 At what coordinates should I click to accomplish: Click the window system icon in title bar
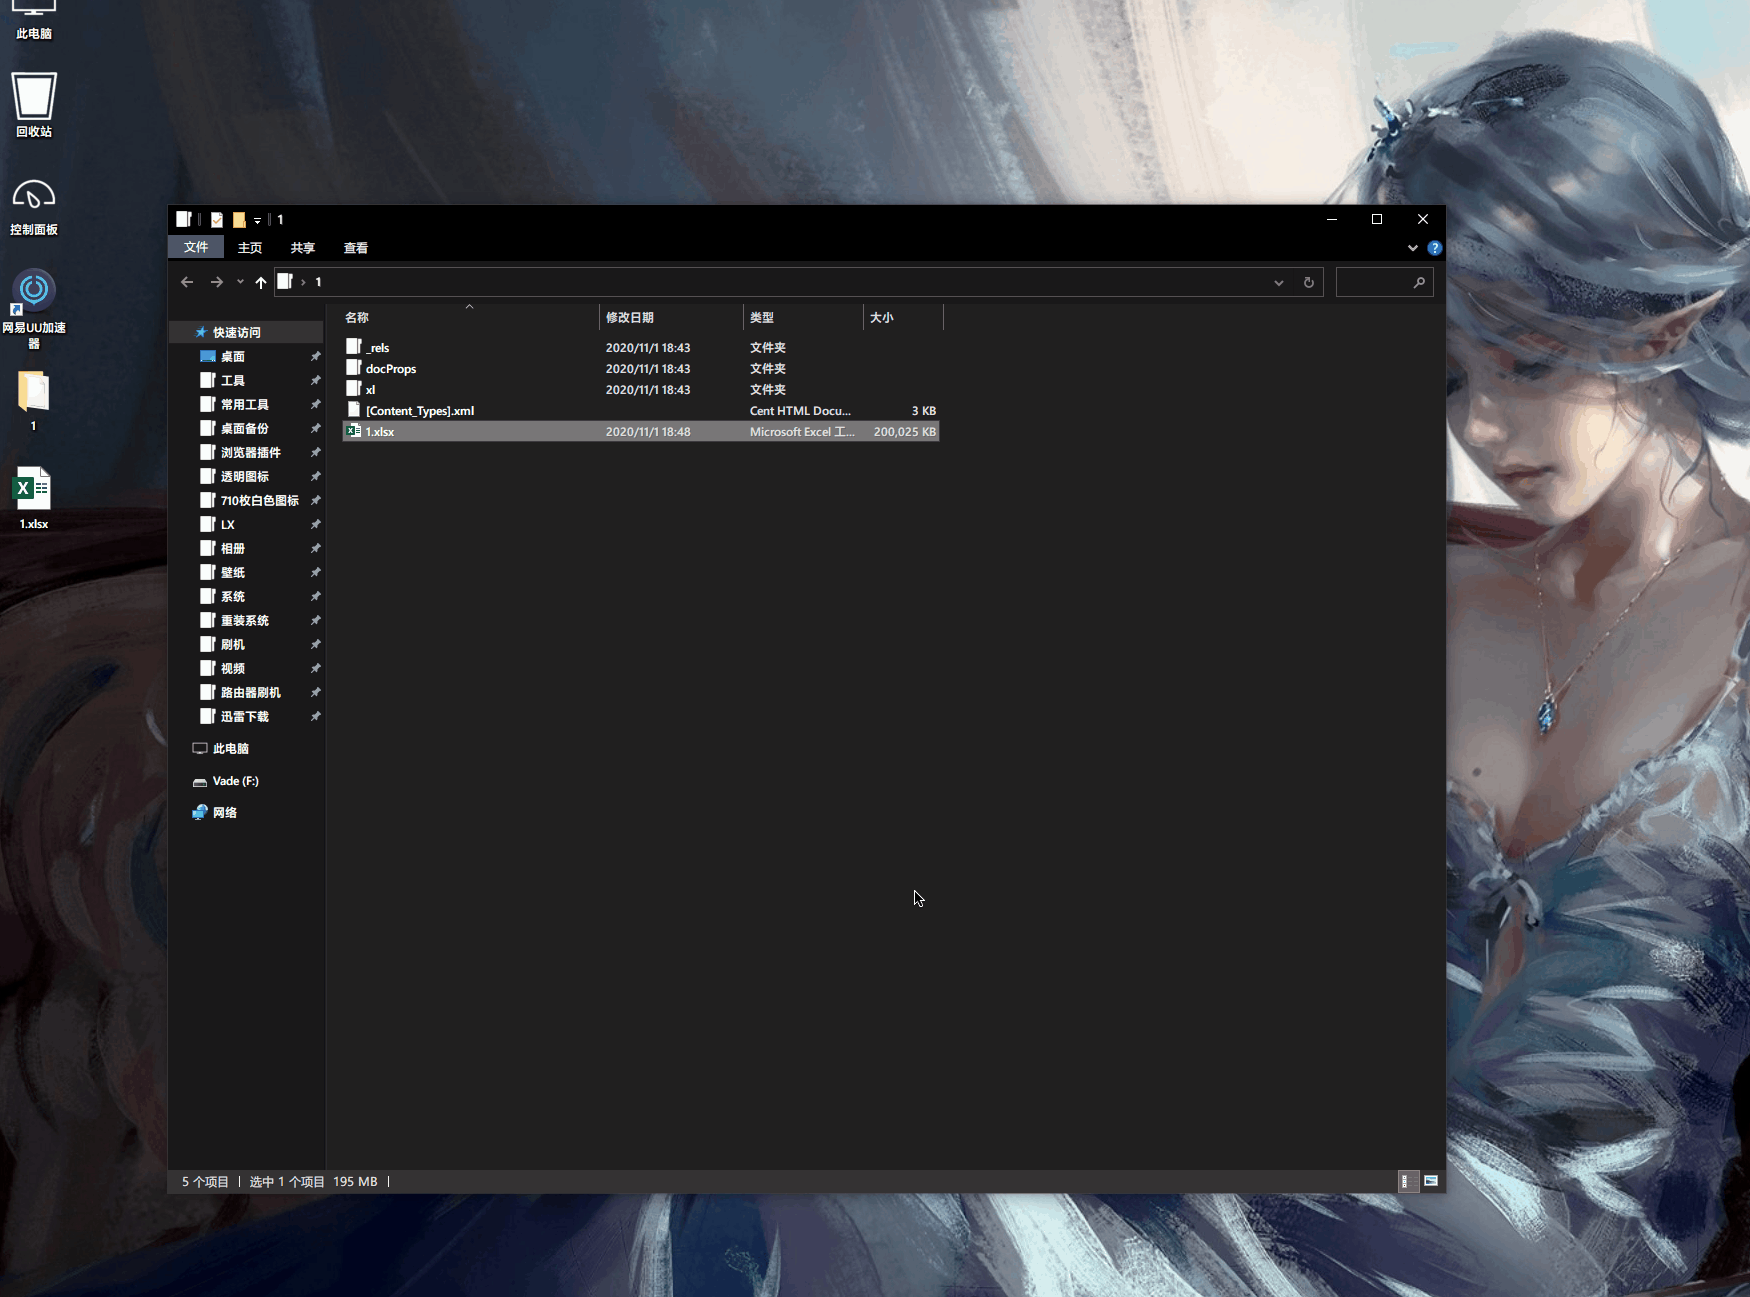(184, 219)
